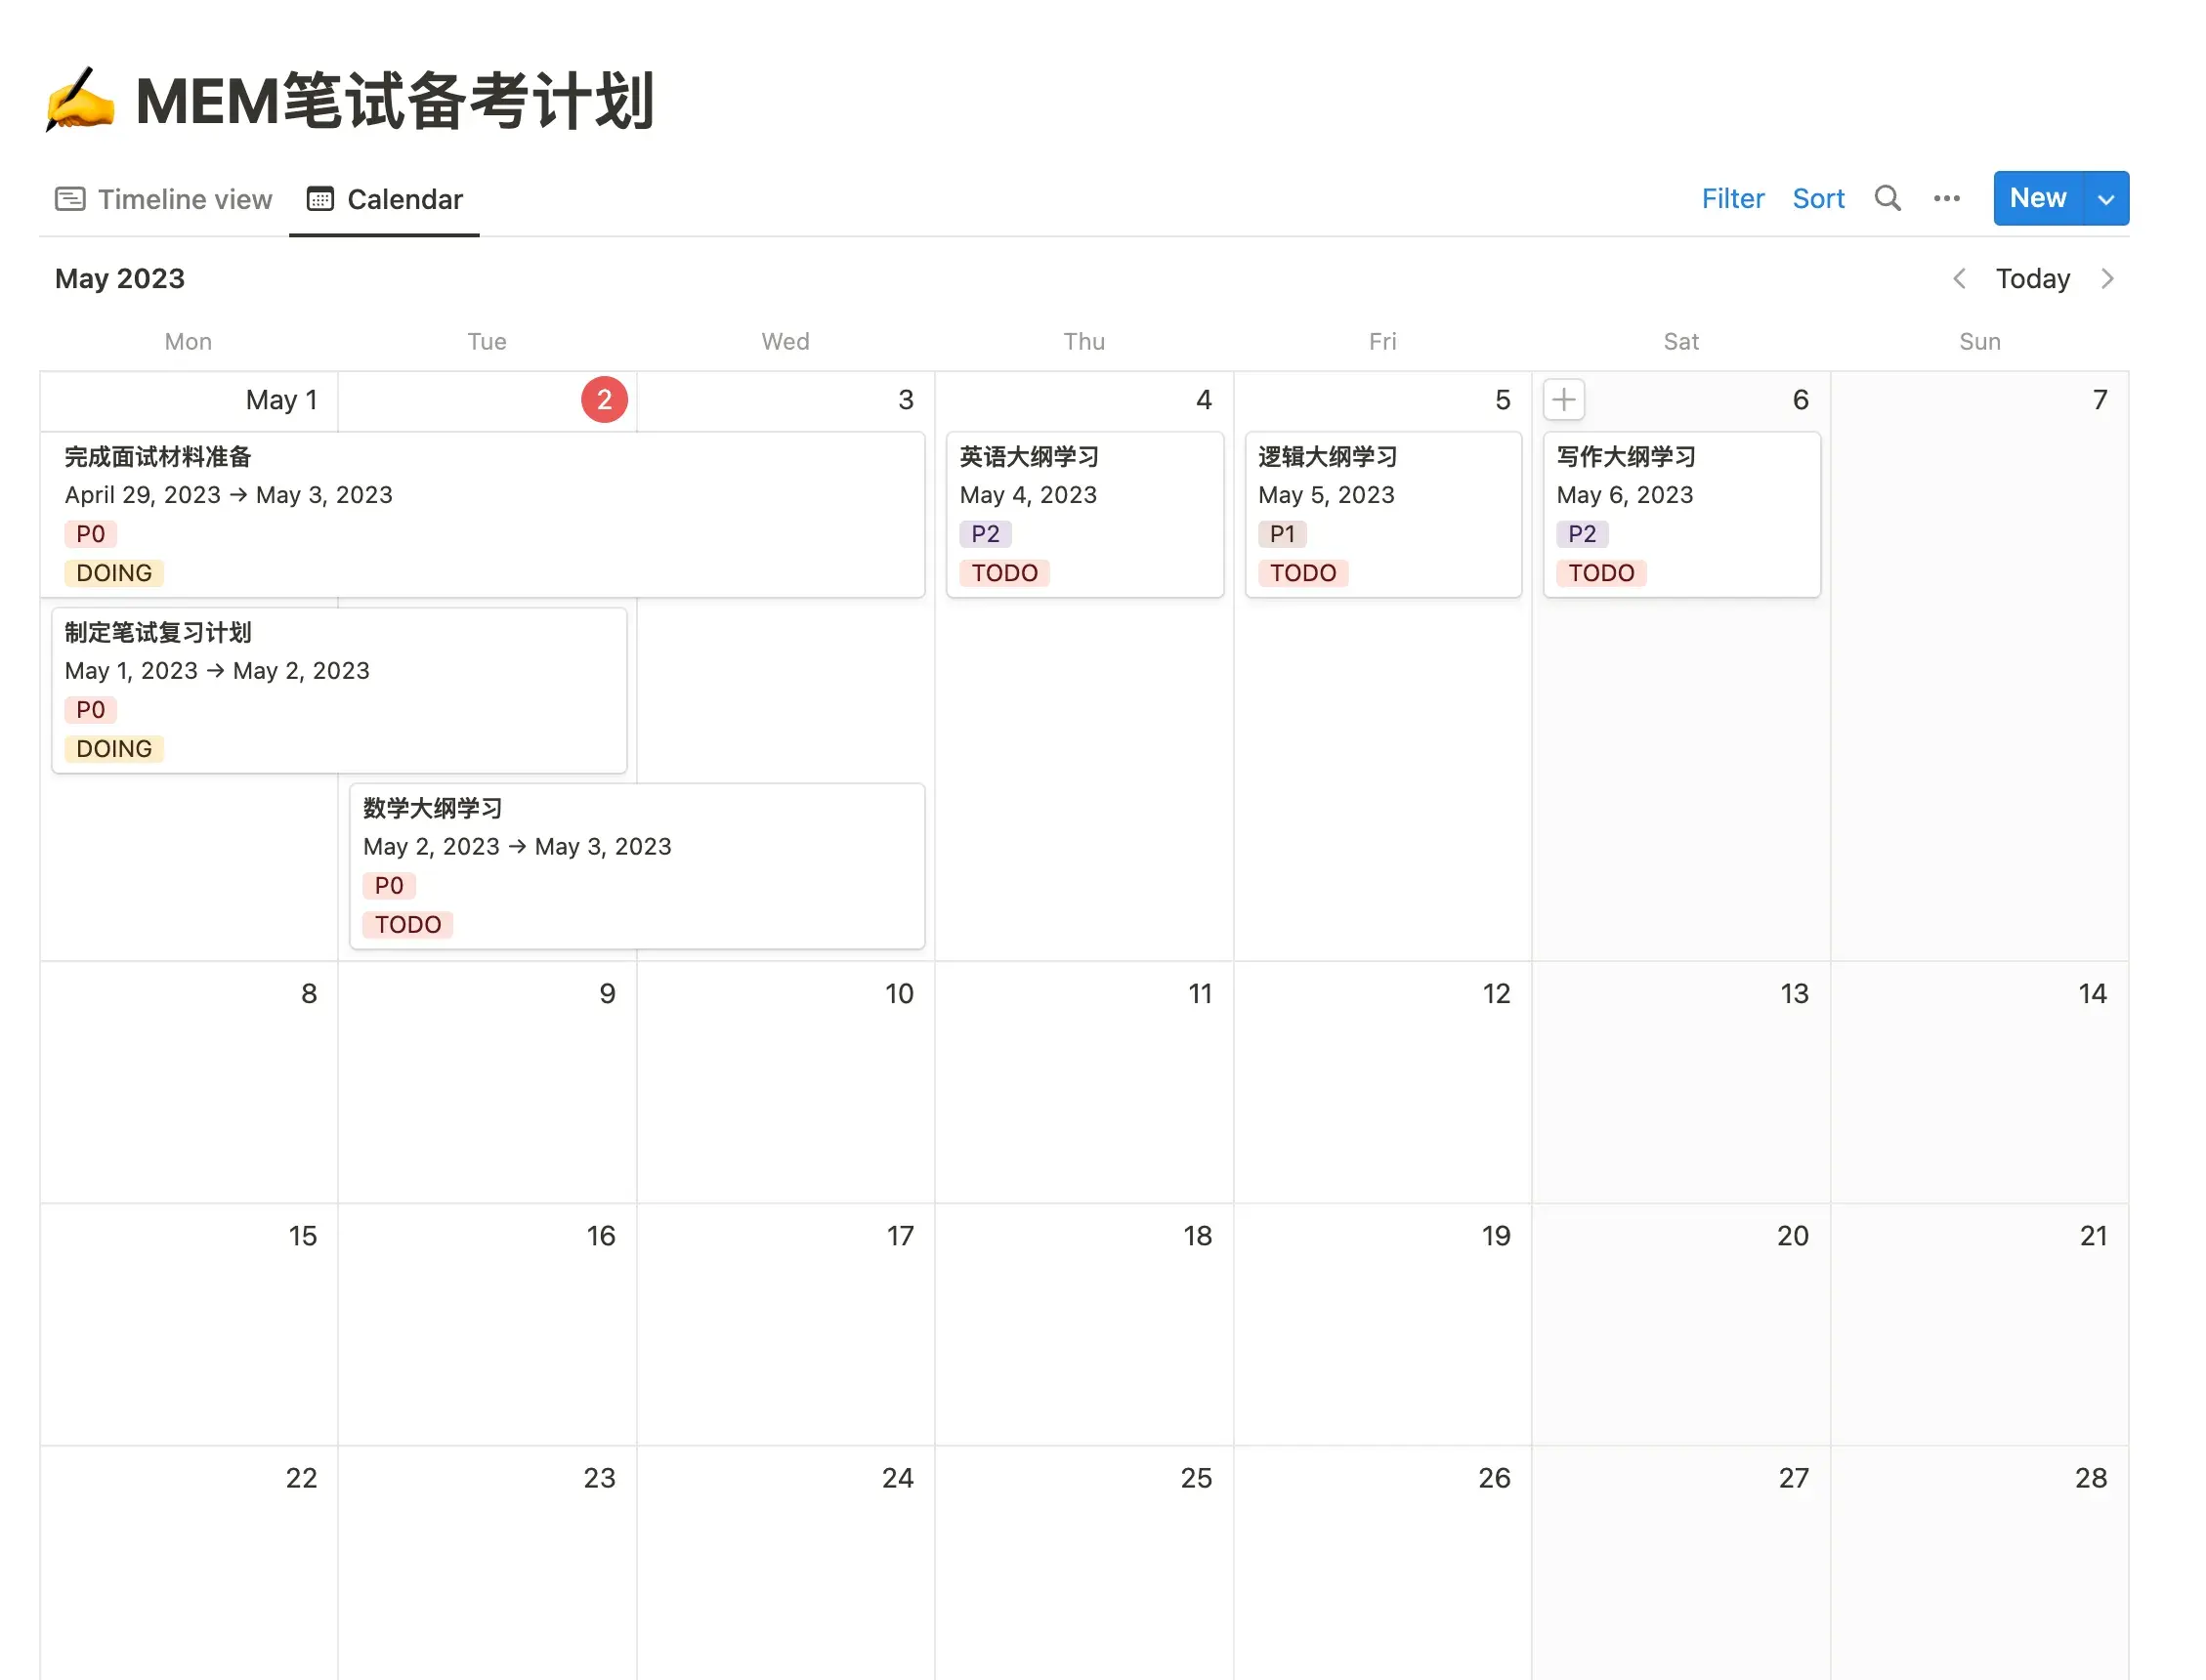The image size is (2206, 1680).
Task: Click the DOING status tag on 完成面试材料准备
Action: [x=113, y=572]
